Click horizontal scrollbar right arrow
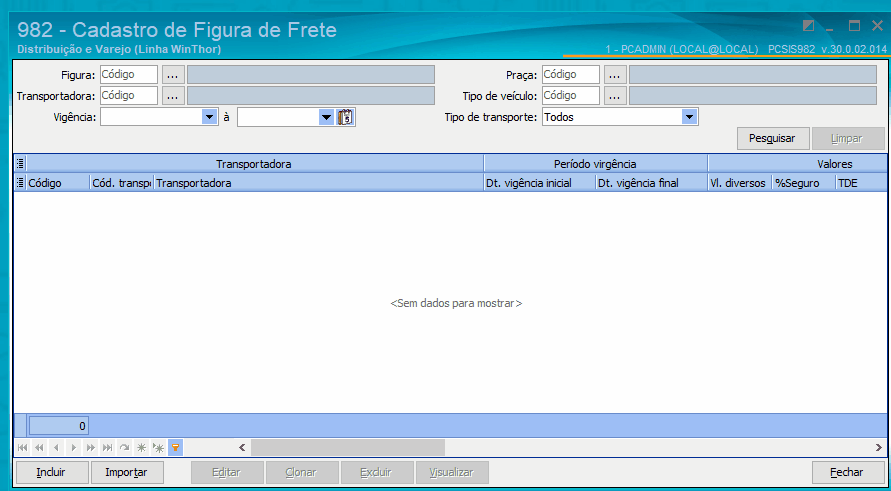Screen dimensions: 891x491 (878, 448)
